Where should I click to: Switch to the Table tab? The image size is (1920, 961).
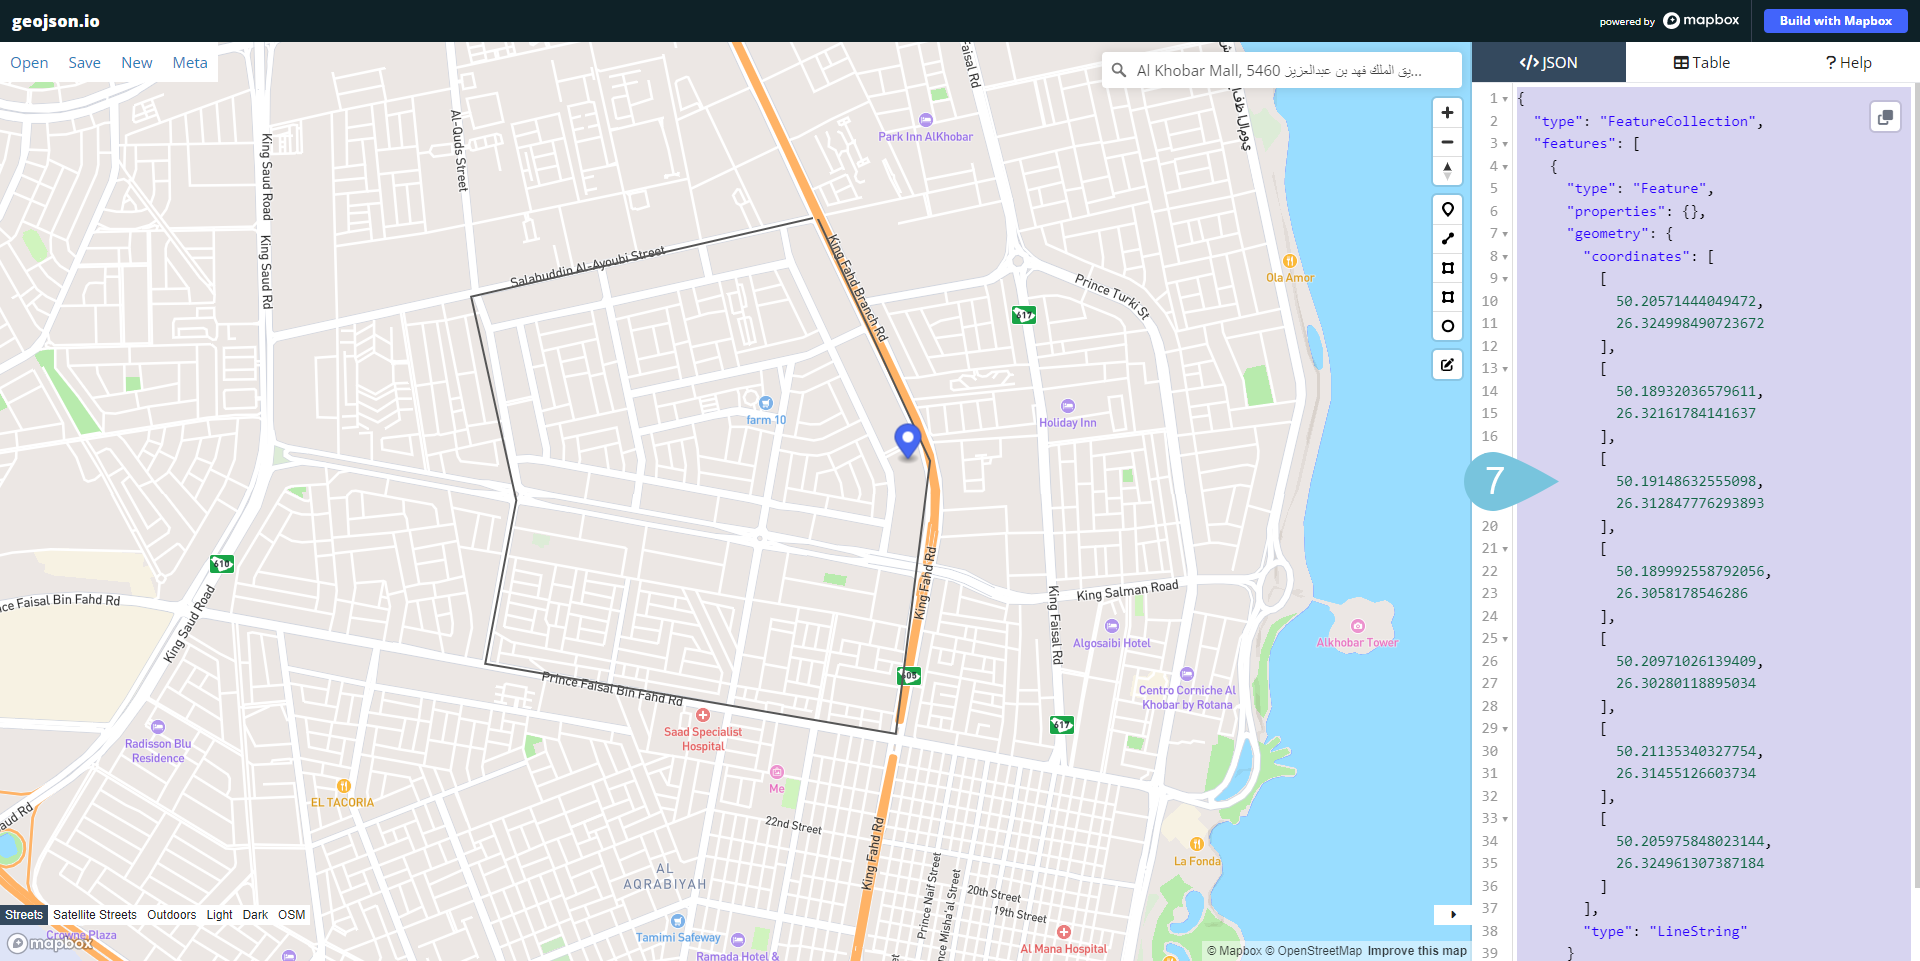(x=1701, y=62)
